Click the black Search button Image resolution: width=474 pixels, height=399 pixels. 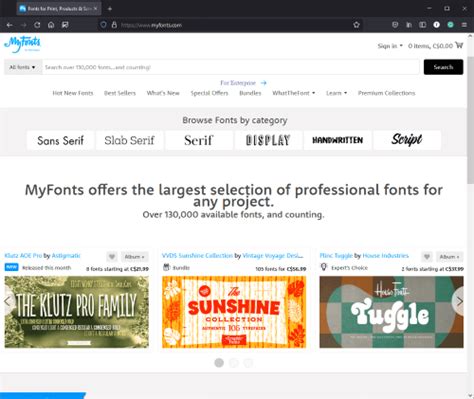click(x=443, y=67)
